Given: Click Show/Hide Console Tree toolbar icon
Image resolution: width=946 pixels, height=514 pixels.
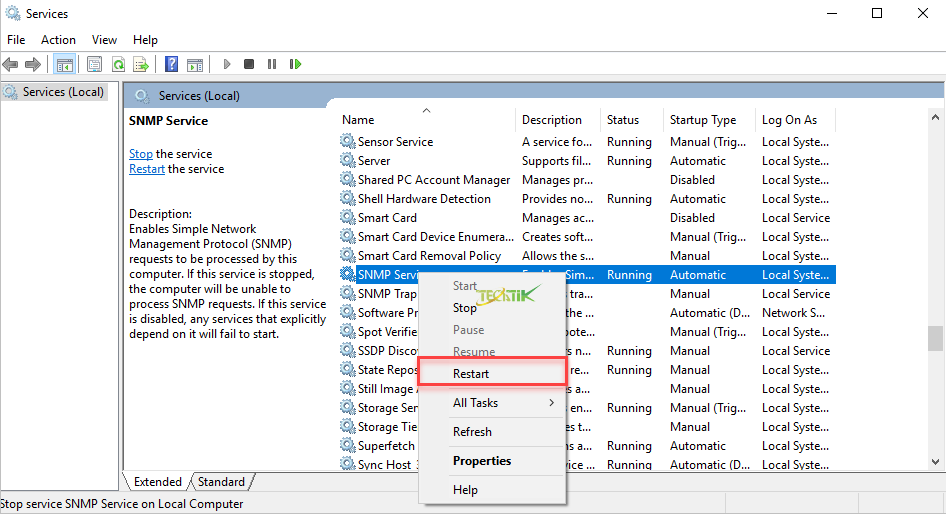Looking at the screenshot, I should coord(64,64).
